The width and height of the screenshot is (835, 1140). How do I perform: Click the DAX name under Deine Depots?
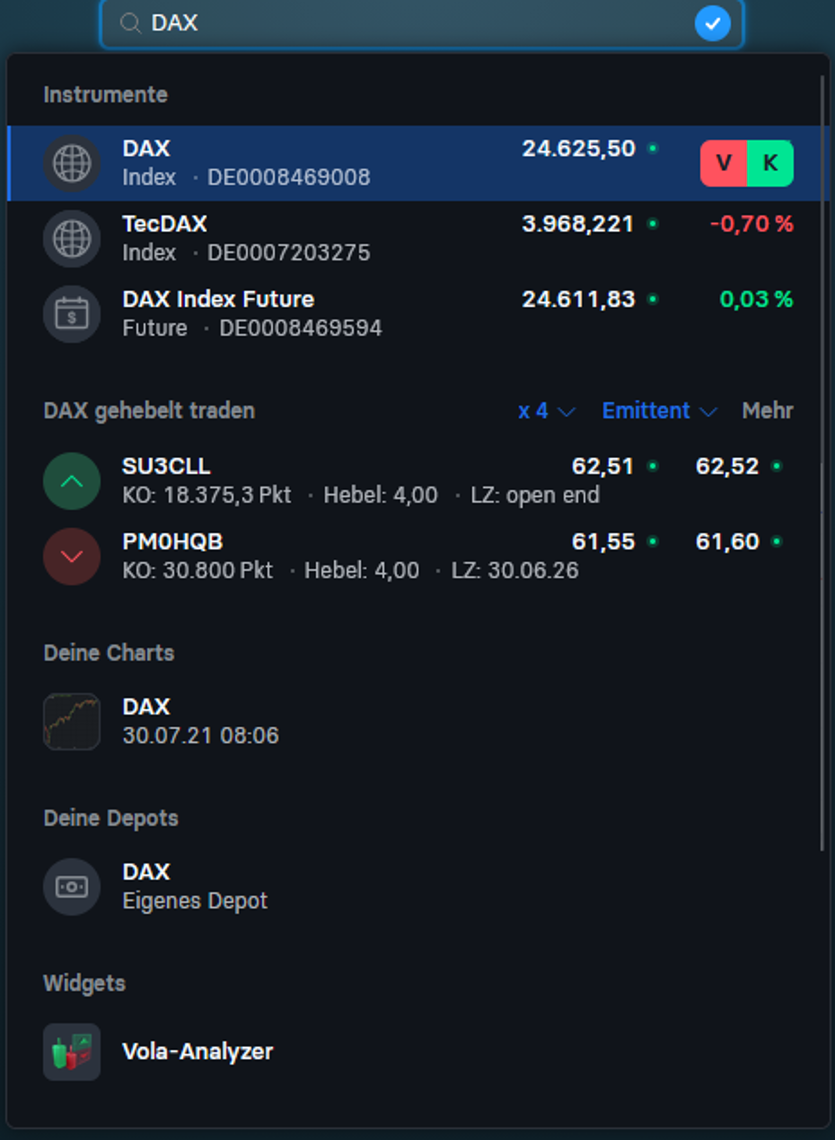(x=146, y=872)
